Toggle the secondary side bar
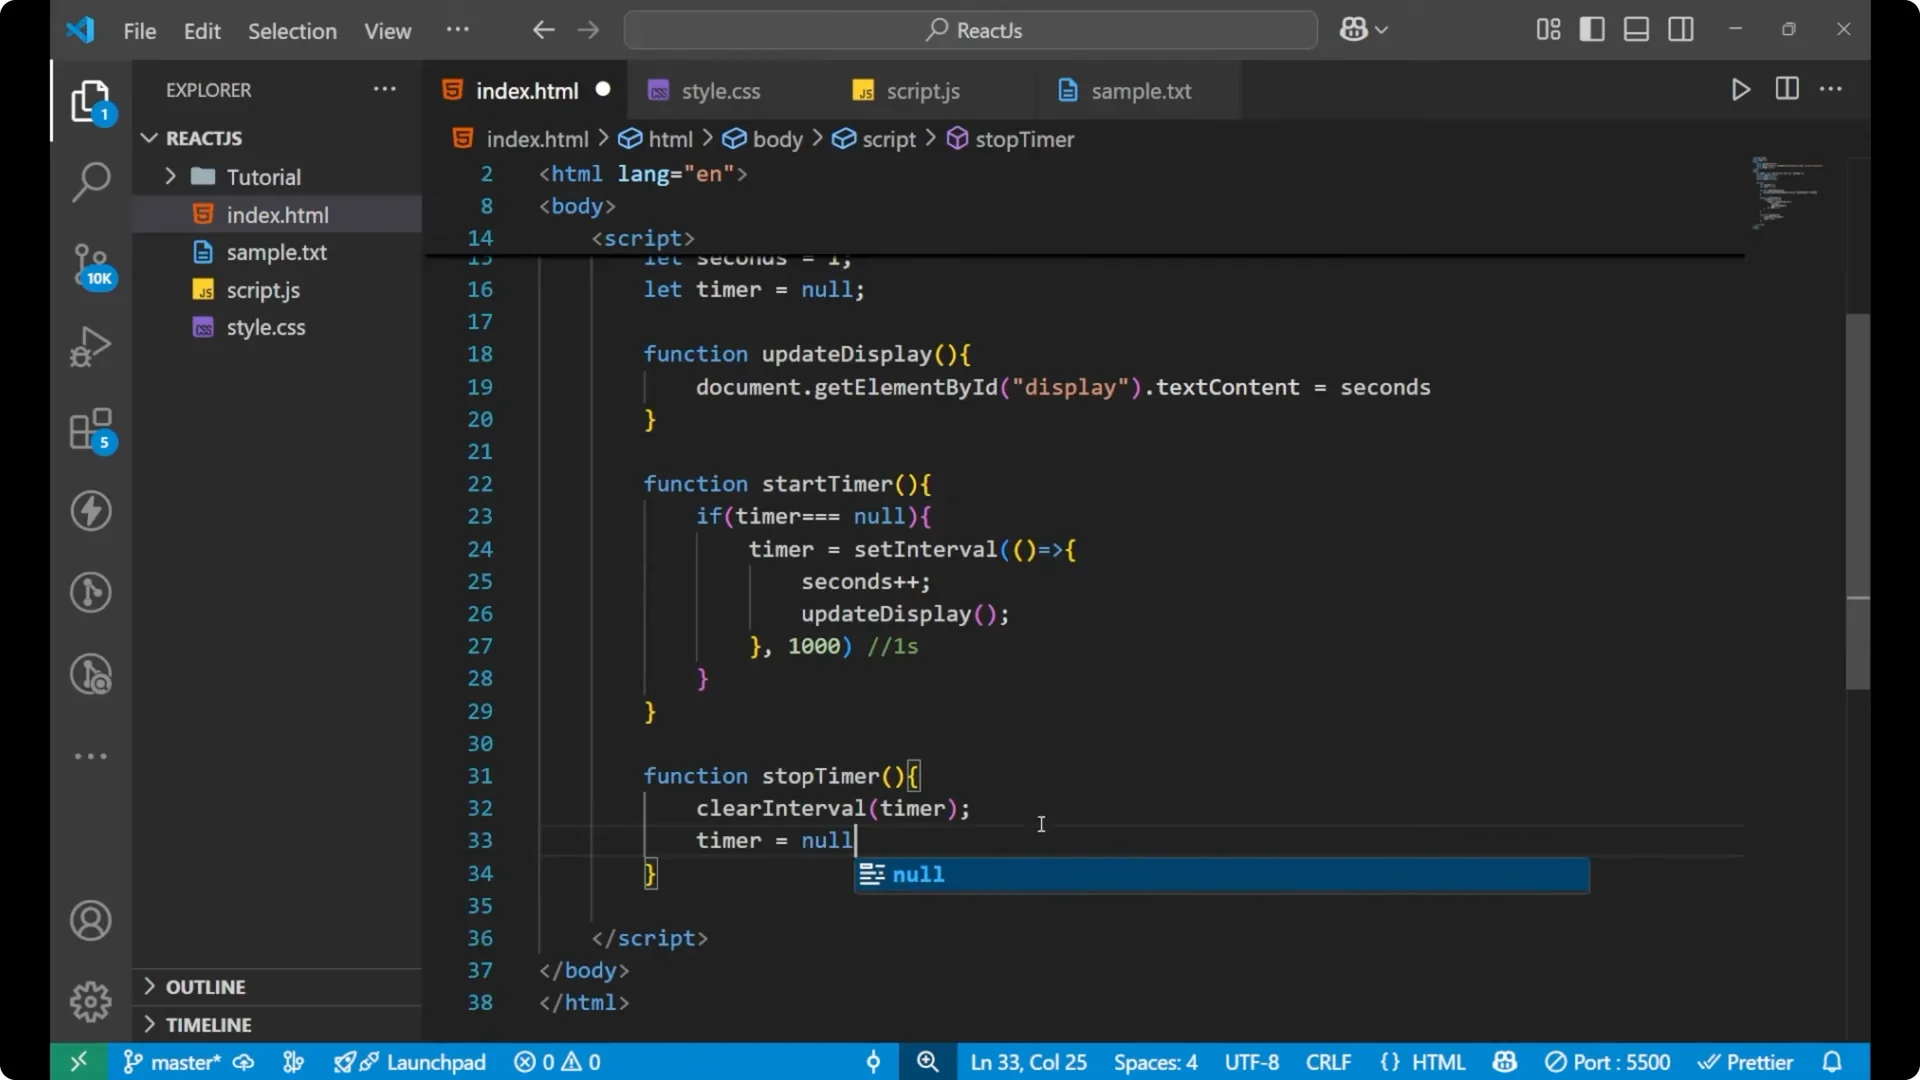 tap(1681, 29)
